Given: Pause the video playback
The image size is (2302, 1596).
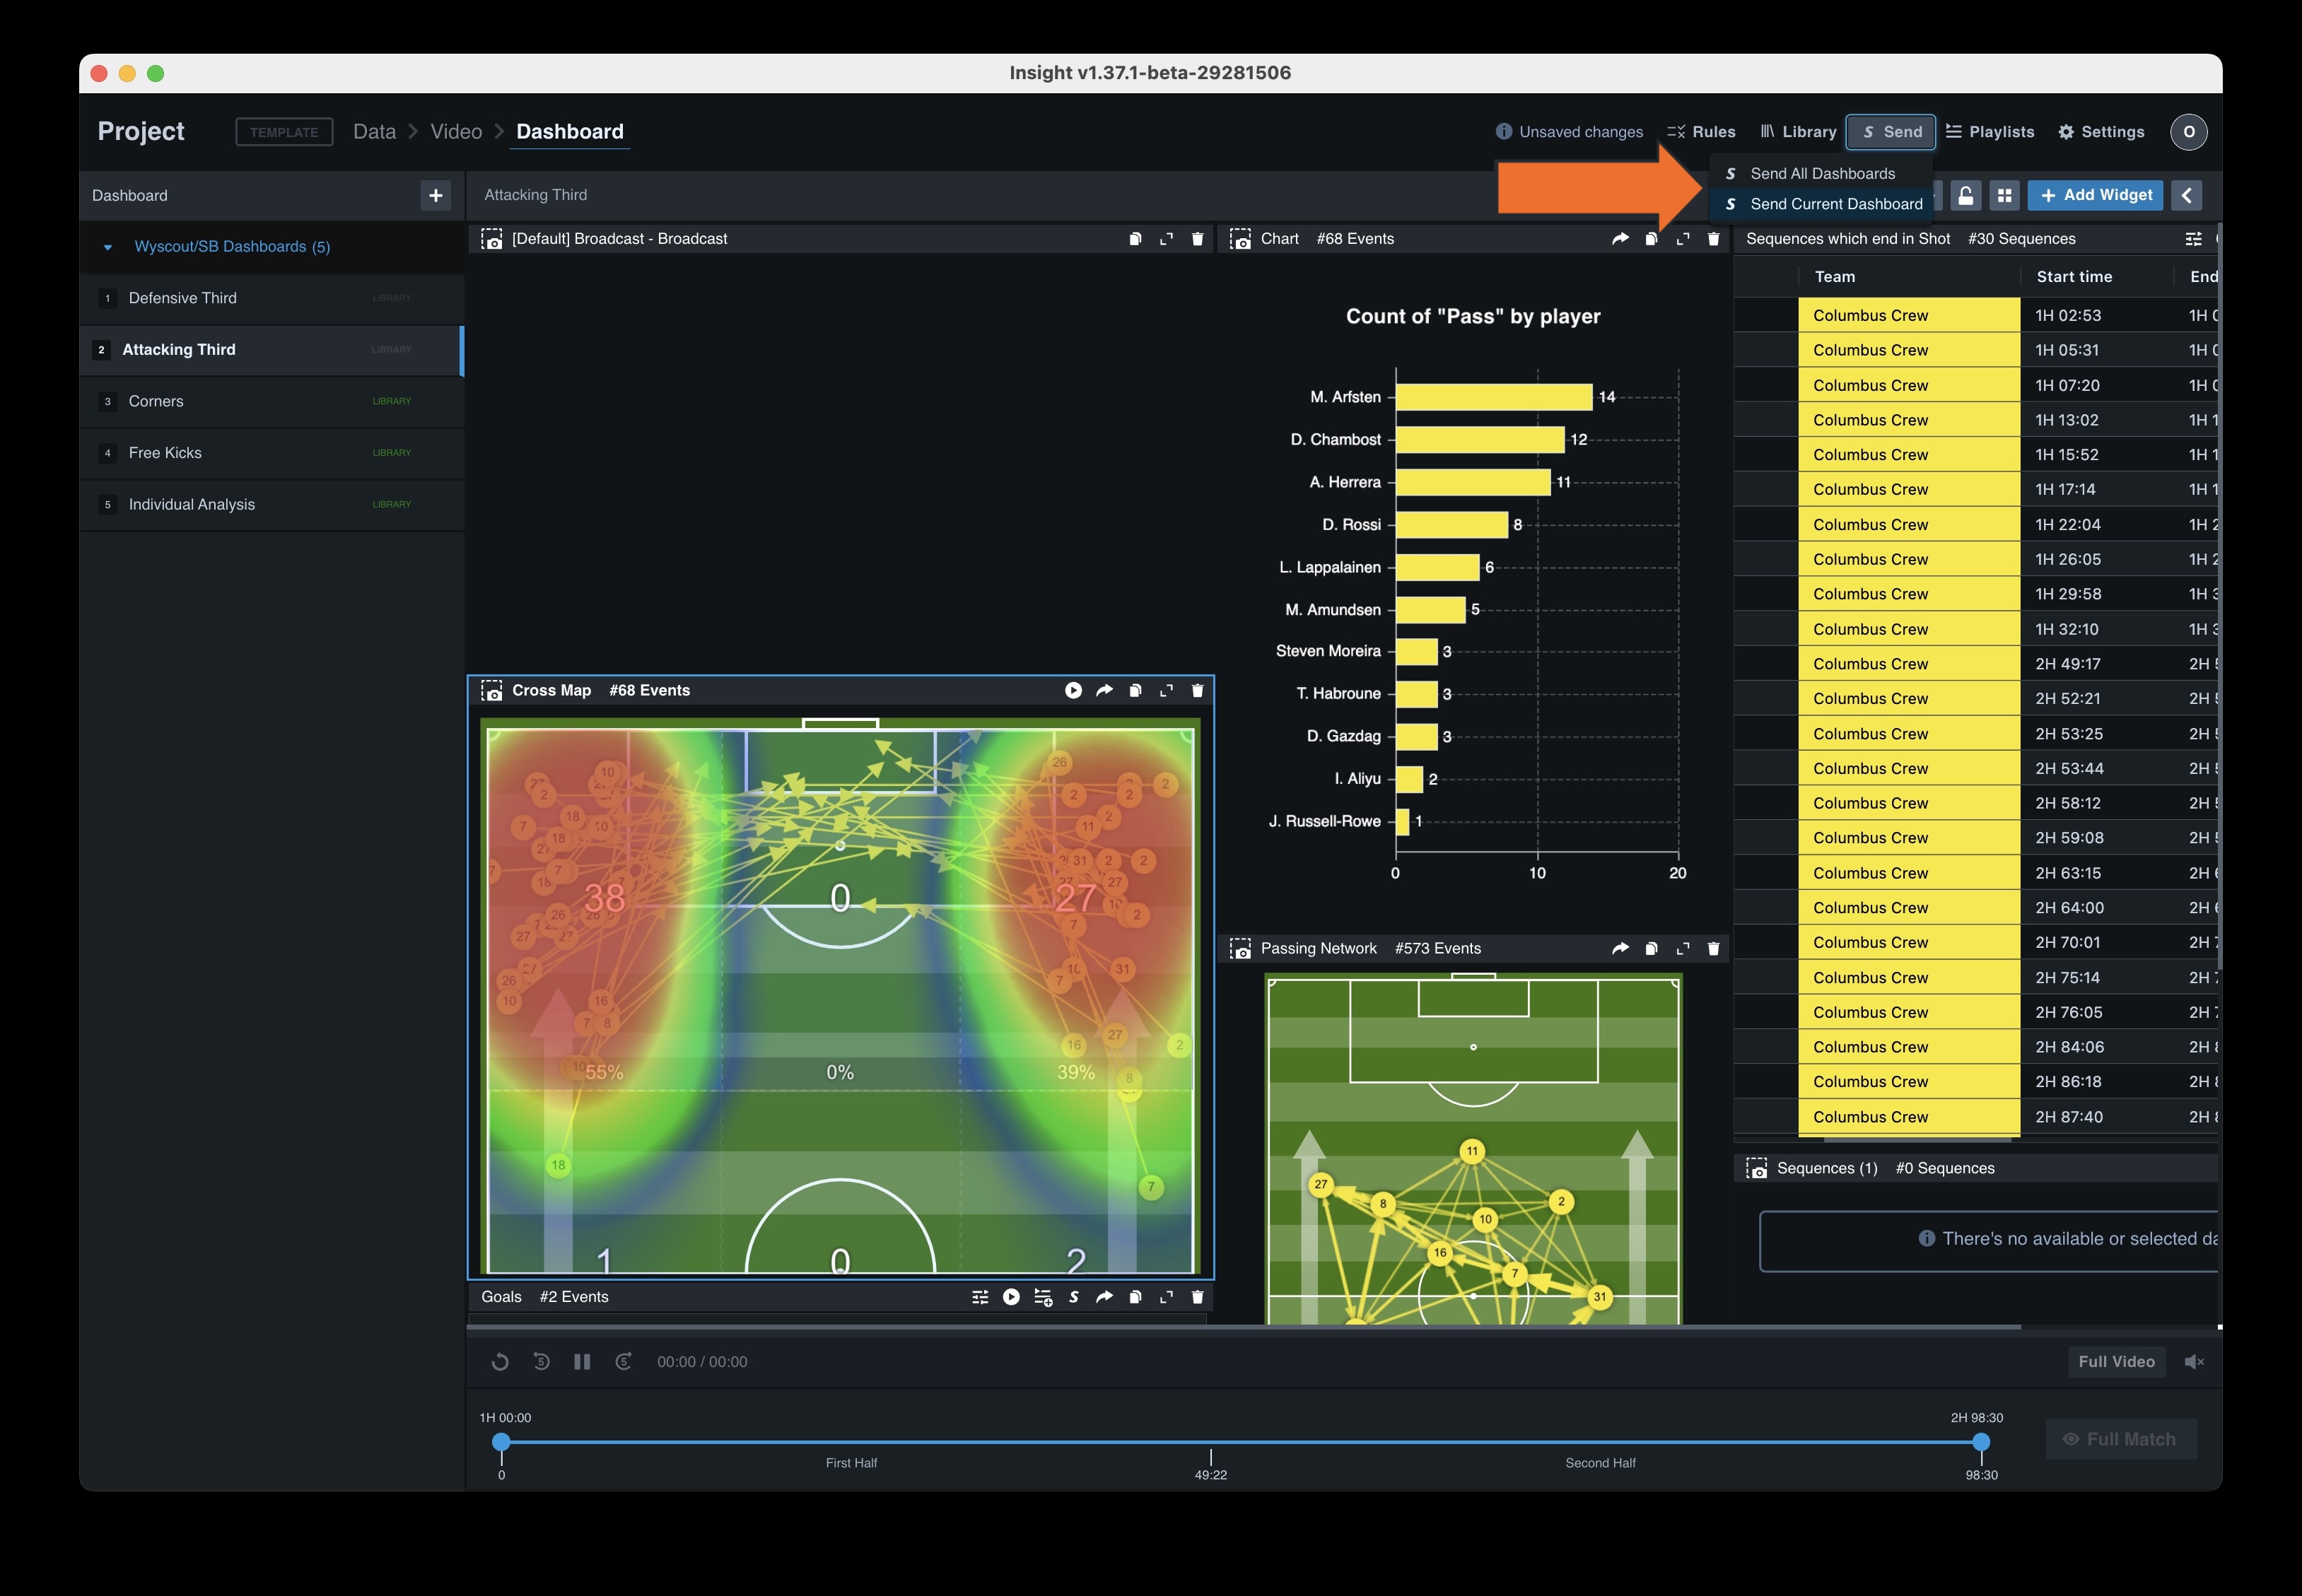Looking at the screenshot, I should pos(582,1362).
